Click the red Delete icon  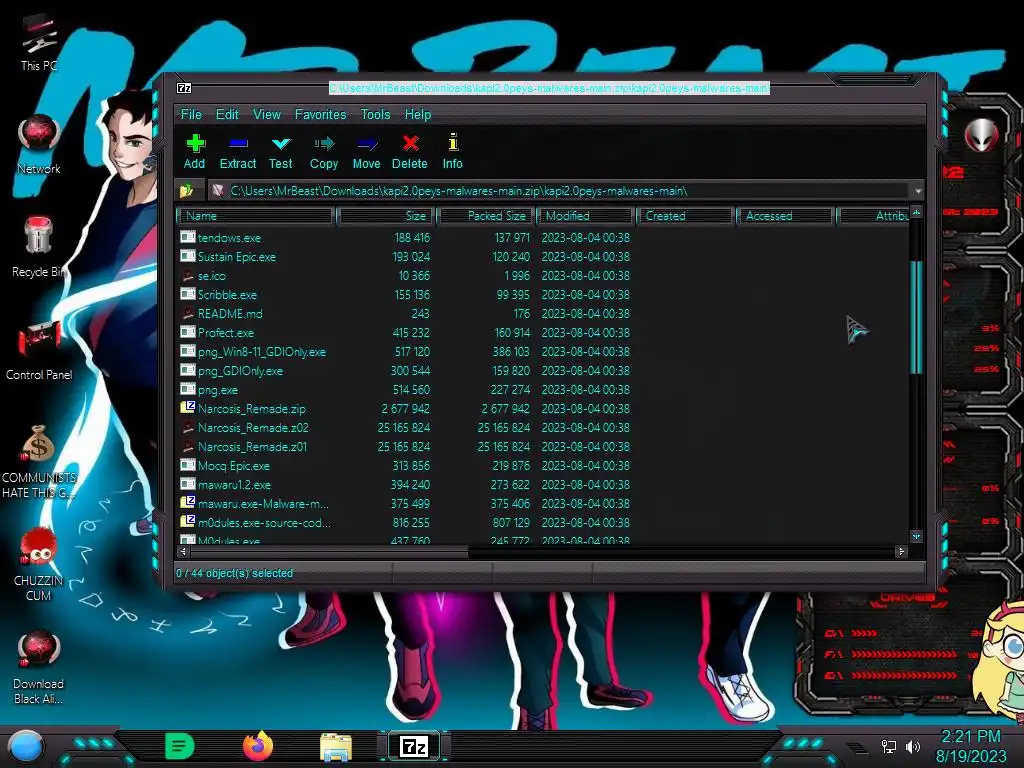click(410, 143)
